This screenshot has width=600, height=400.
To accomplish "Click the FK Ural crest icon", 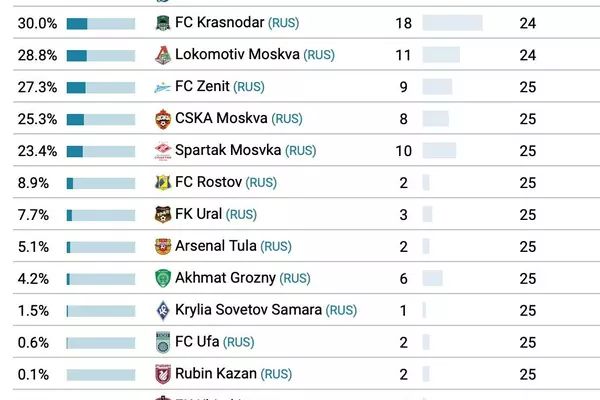I will coord(163,214).
